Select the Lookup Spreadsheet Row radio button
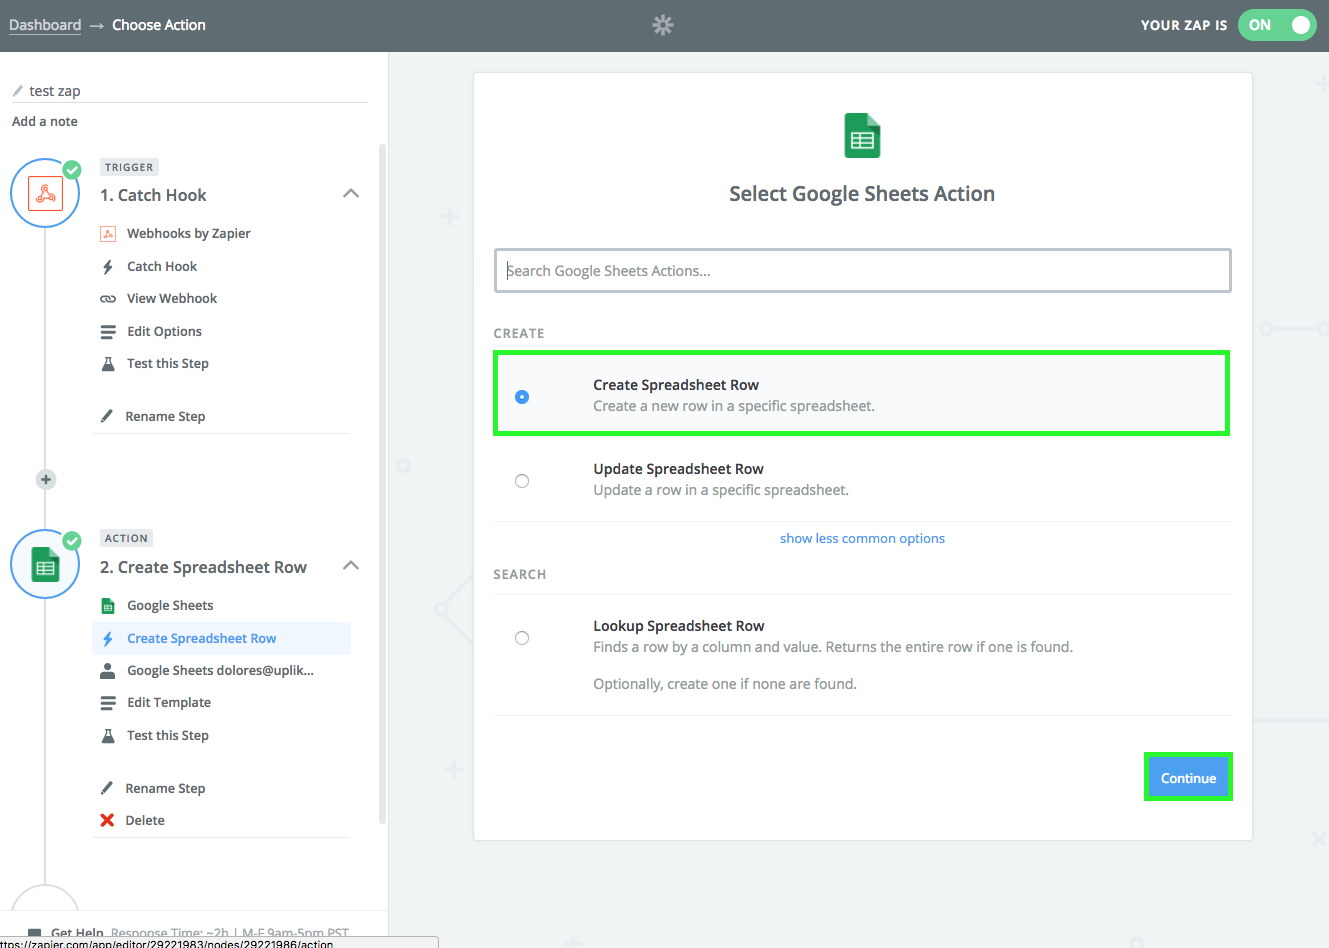 pyautogui.click(x=522, y=638)
